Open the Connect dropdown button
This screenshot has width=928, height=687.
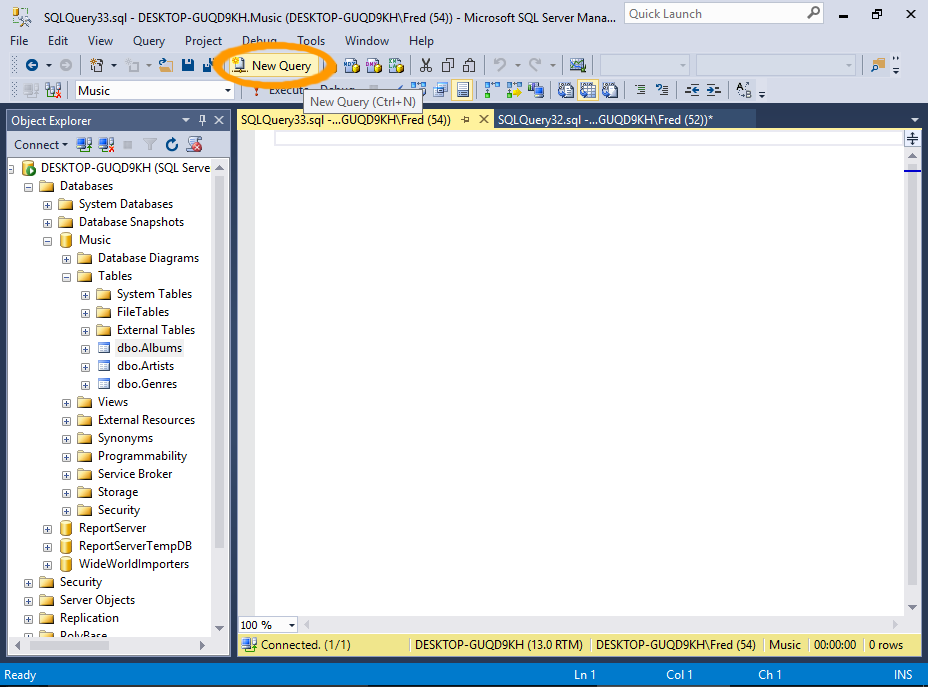click(41, 145)
